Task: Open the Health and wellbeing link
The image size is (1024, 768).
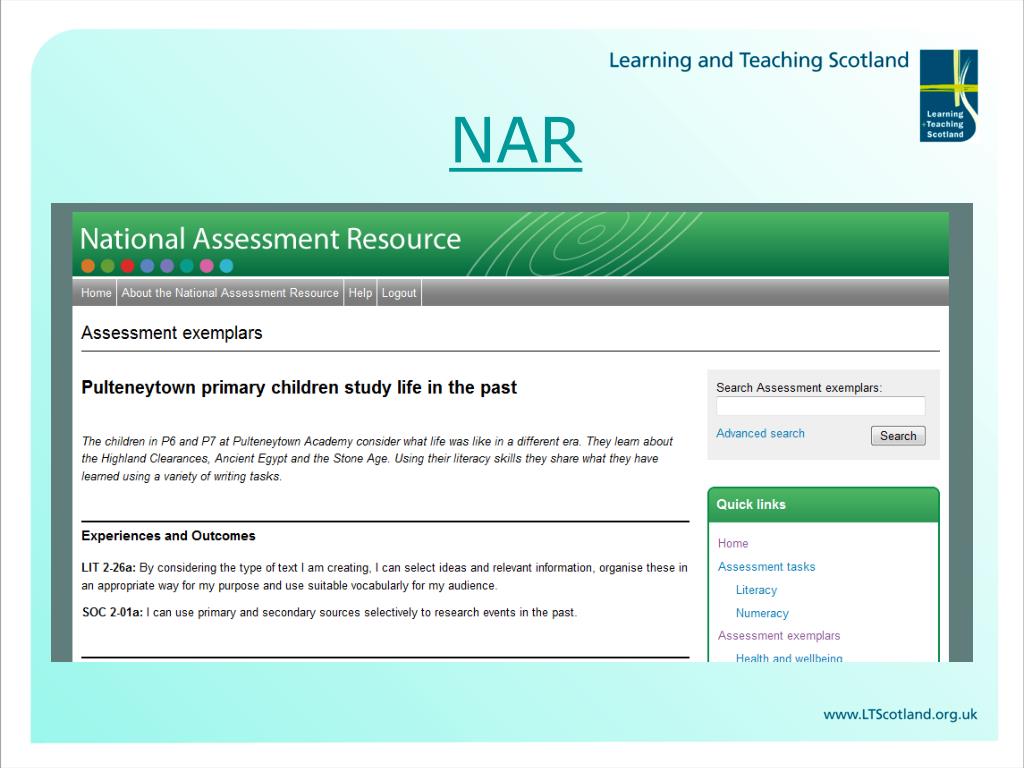Action: [x=789, y=657]
